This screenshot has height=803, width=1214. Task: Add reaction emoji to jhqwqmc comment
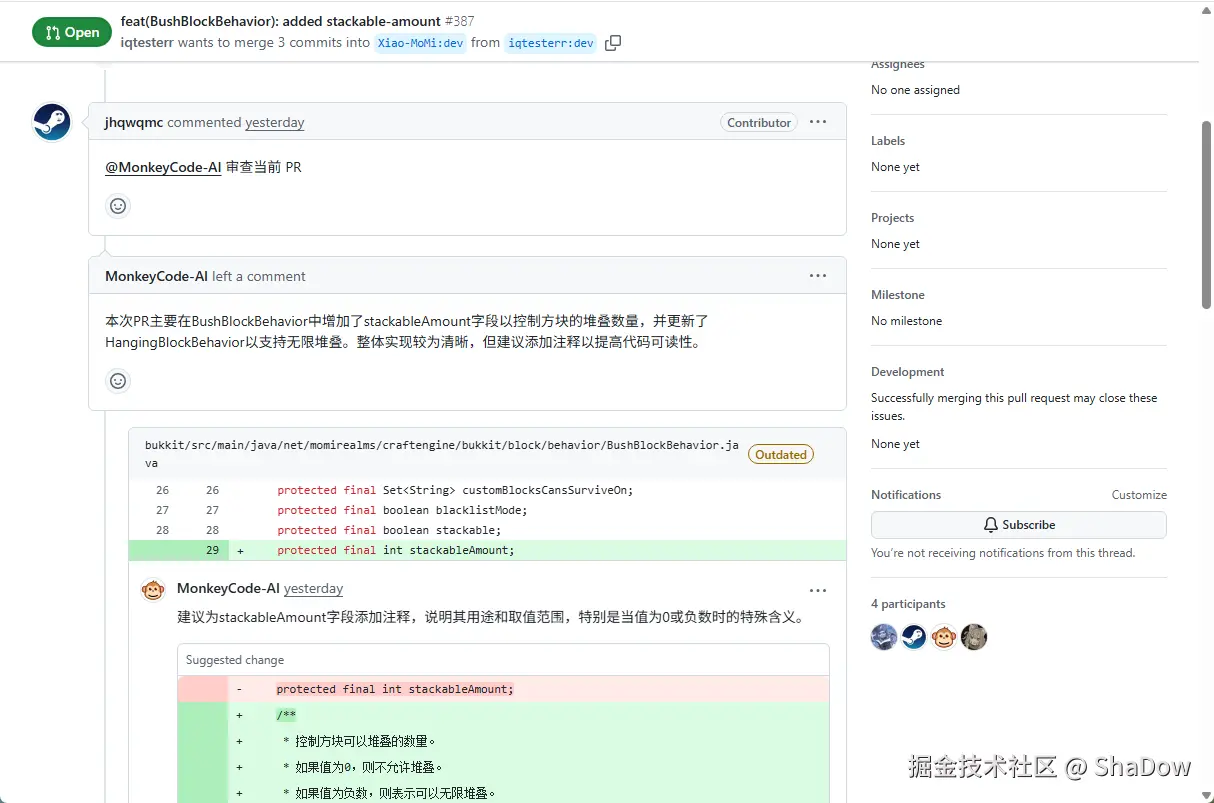pyautogui.click(x=118, y=206)
